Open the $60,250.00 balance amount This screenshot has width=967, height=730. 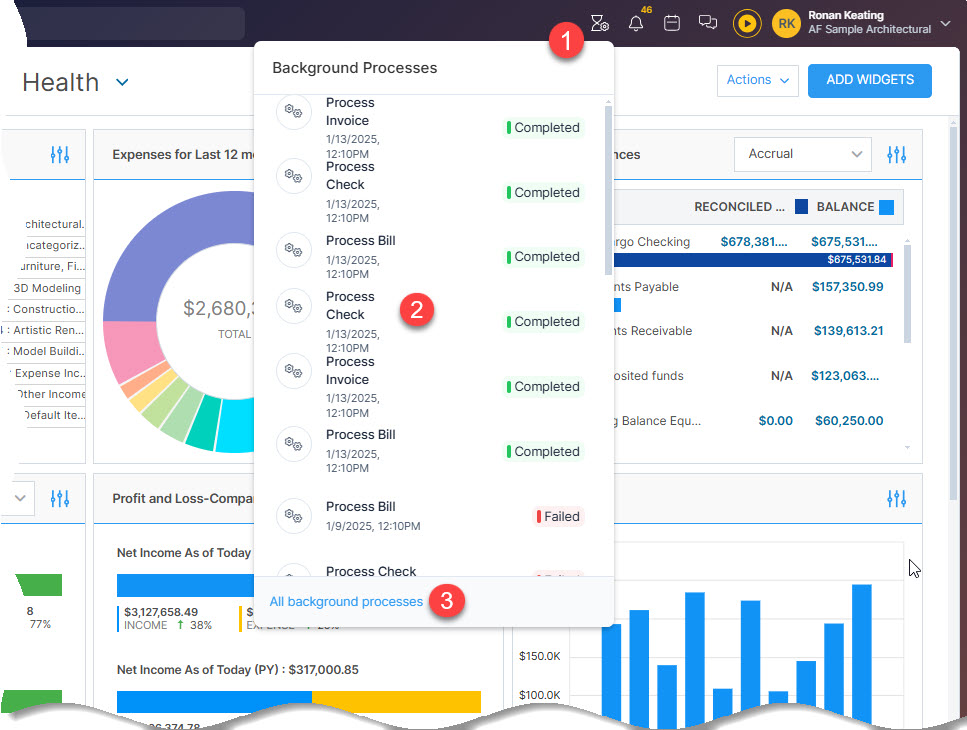point(849,420)
